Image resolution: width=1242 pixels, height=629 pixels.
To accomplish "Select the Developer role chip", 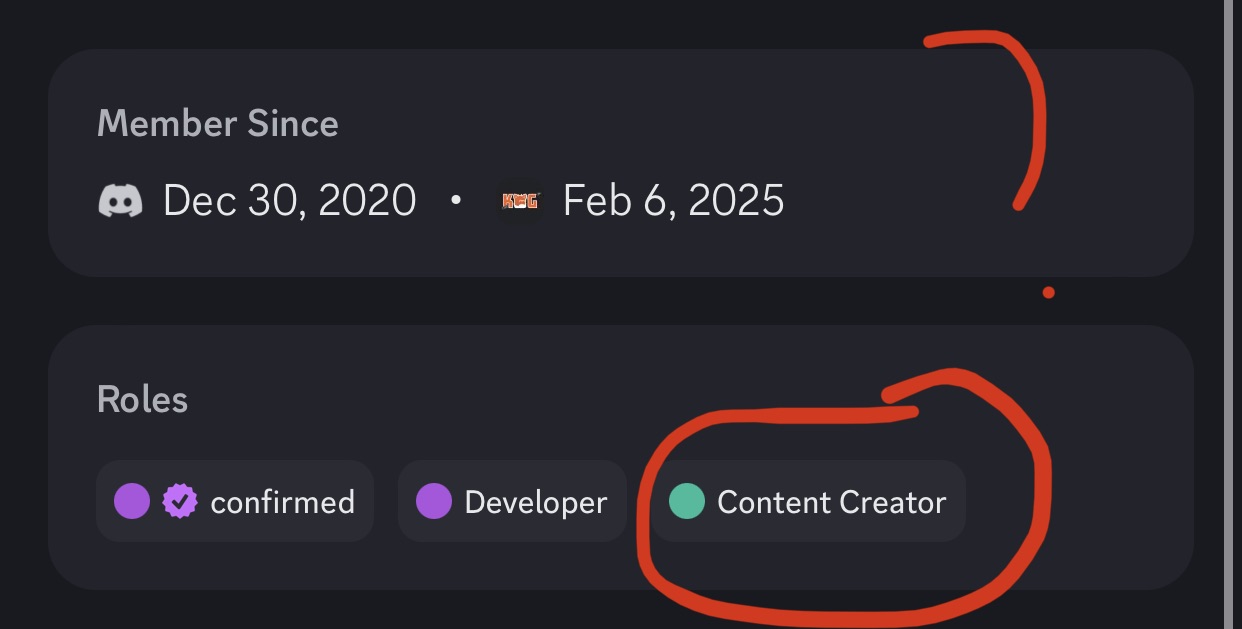I will (512, 501).
